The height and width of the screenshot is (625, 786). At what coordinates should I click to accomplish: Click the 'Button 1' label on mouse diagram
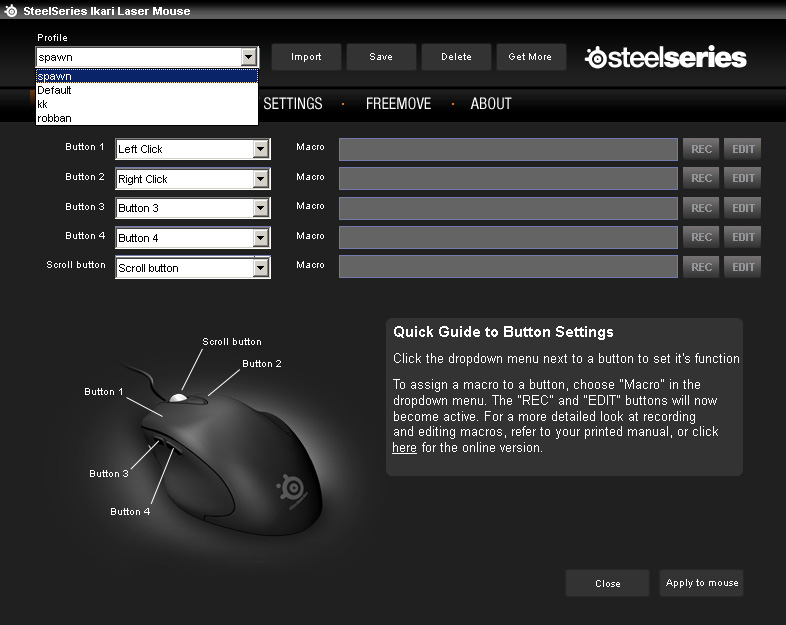coord(103,391)
